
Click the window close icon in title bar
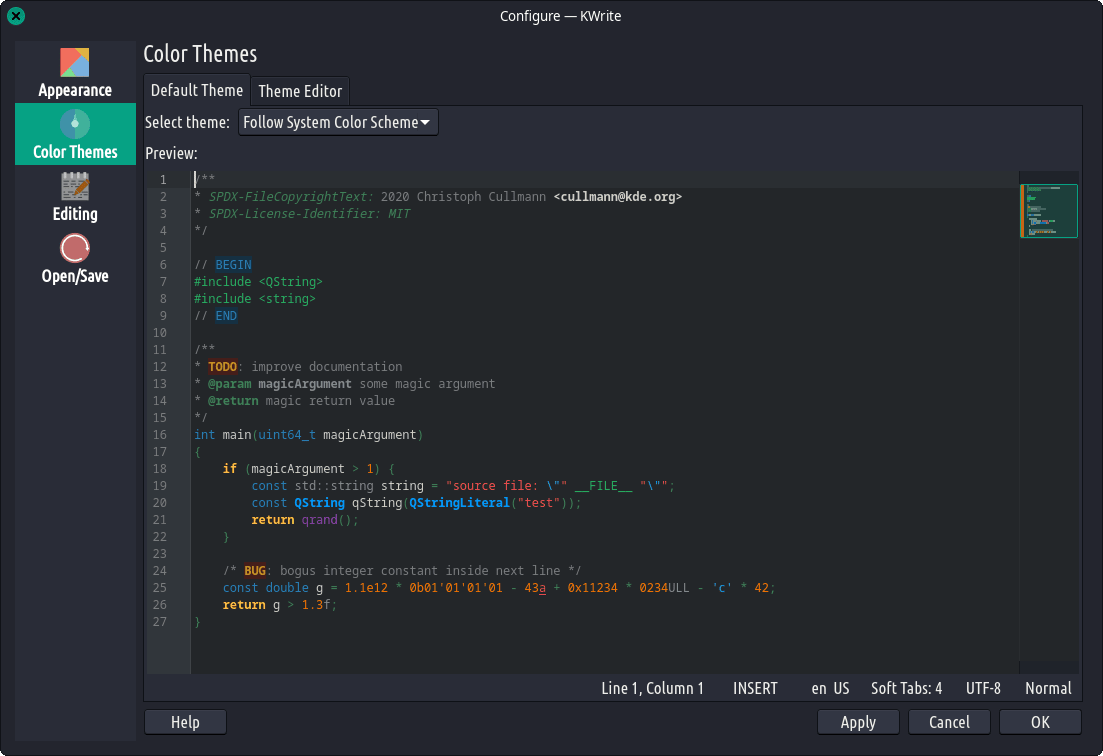coord(16,16)
